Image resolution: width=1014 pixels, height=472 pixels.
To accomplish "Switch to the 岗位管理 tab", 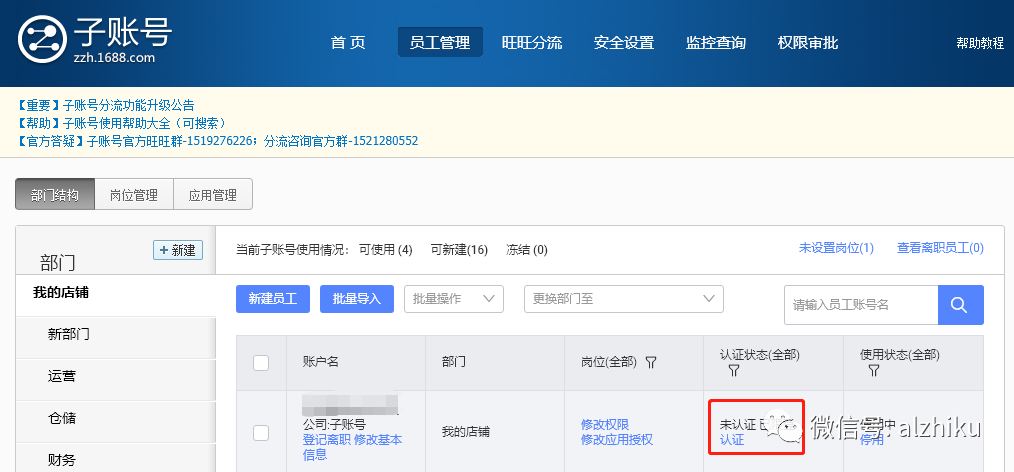I will (x=134, y=195).
